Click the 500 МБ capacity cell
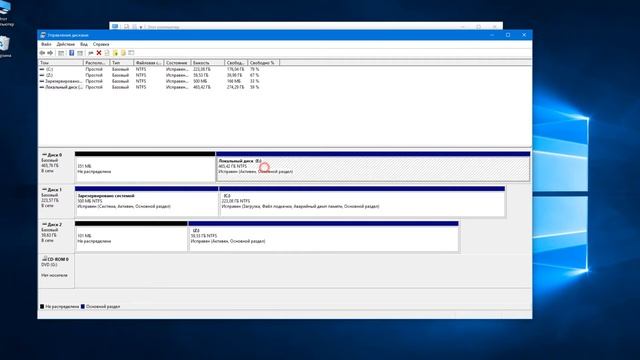Viewport: 640px width, 360px height. (x=200, y=81)
